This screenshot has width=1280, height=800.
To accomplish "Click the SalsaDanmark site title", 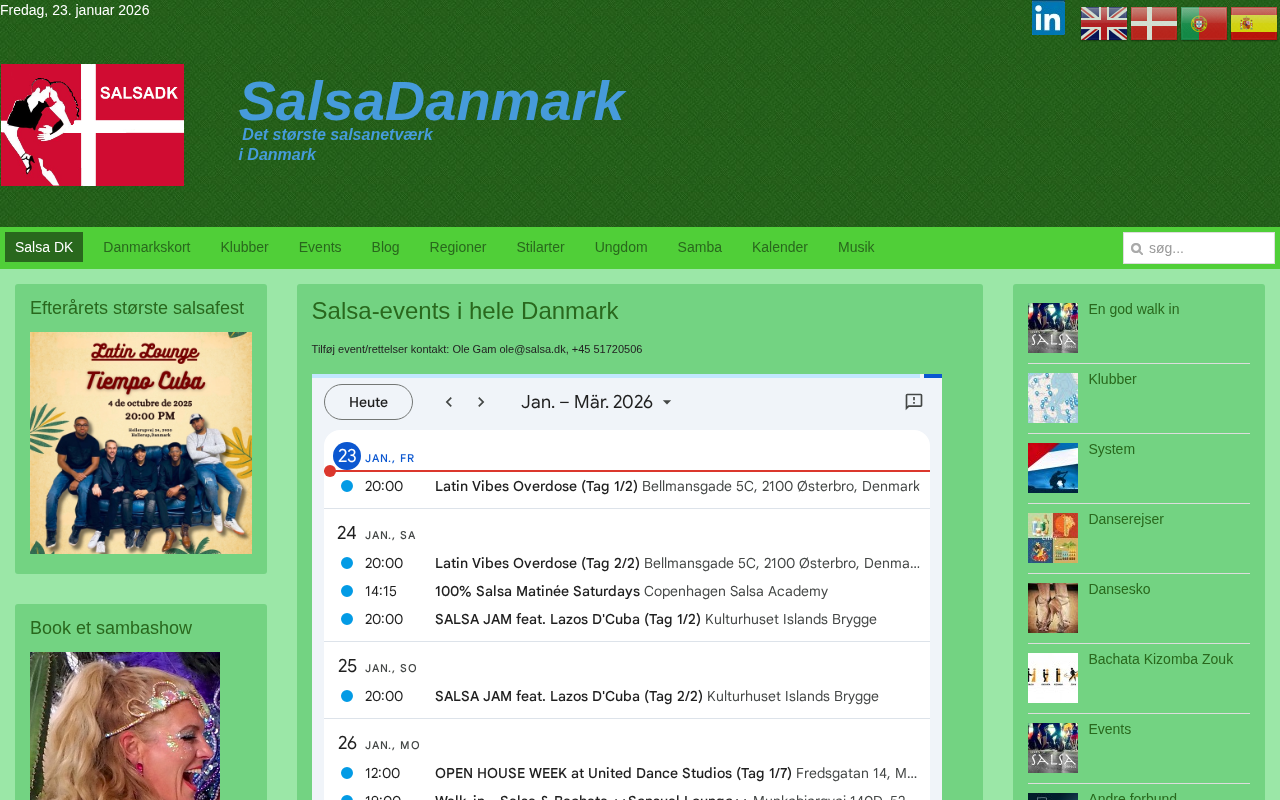I will click(431, 101).
